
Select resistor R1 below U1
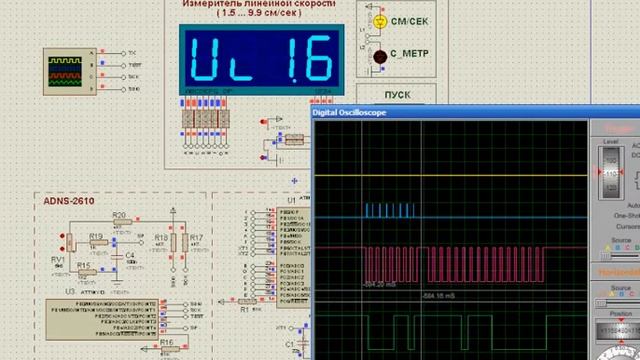tap(248, 302)
